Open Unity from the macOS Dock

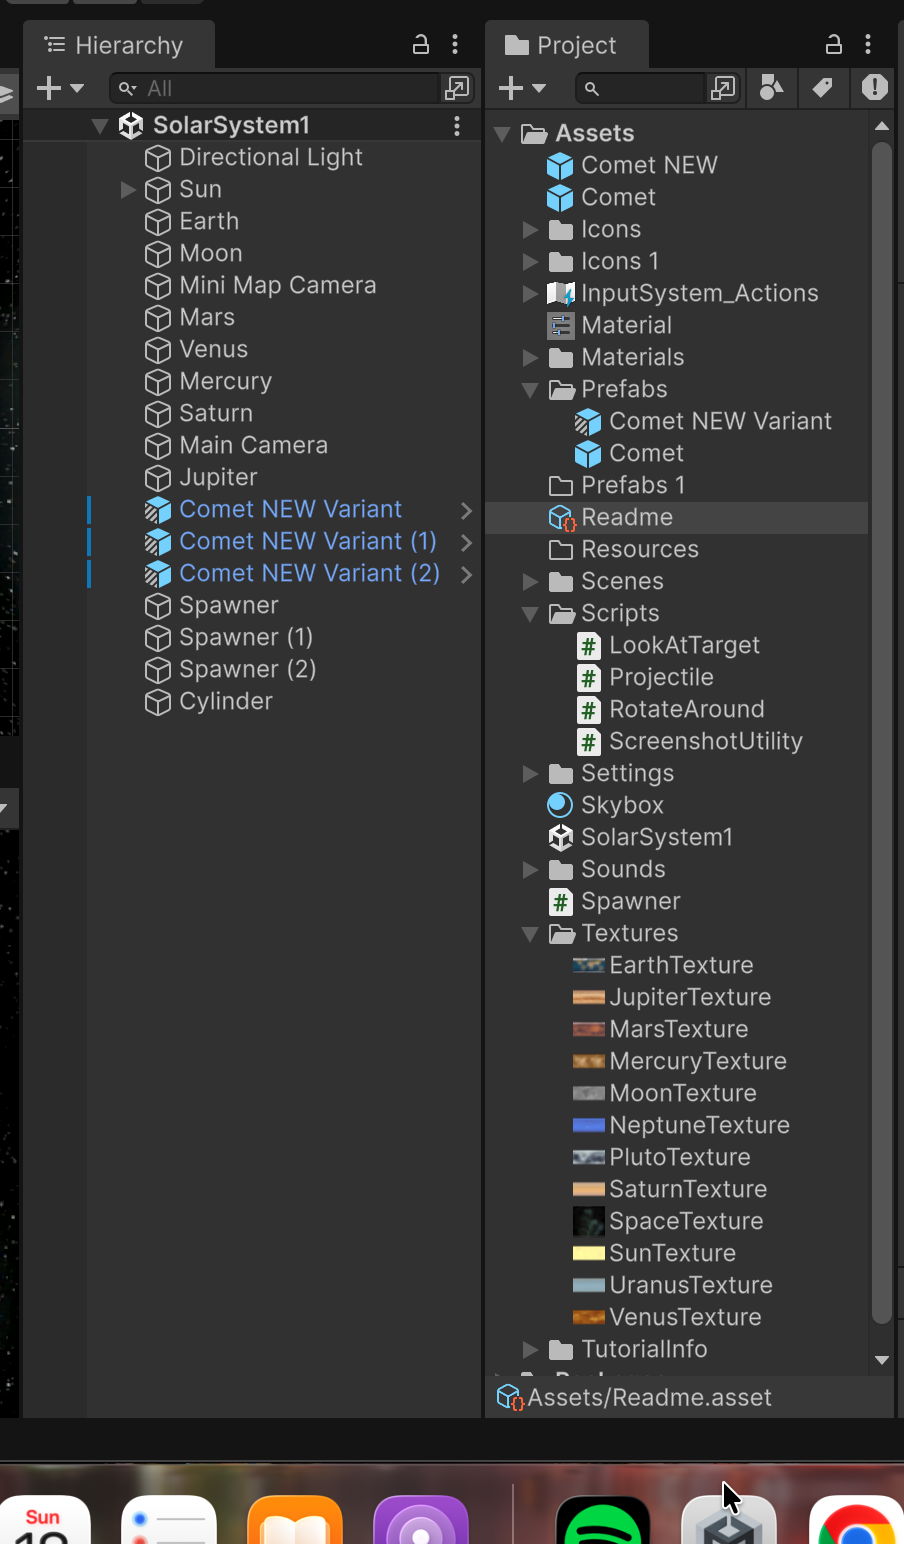(729, 1520)
